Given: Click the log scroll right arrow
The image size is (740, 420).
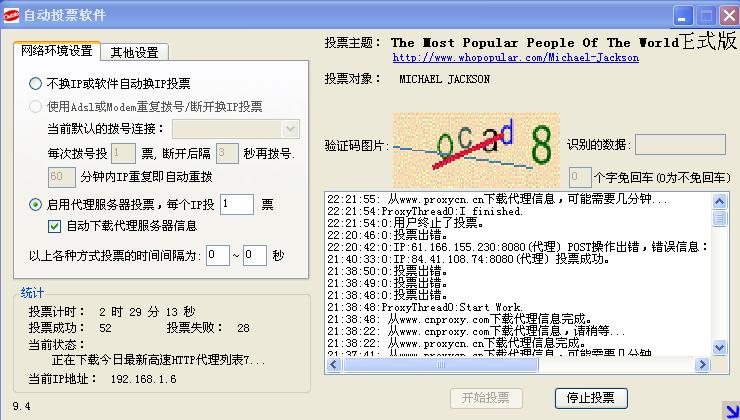Looking at the screenshot, I should (702, 365).
